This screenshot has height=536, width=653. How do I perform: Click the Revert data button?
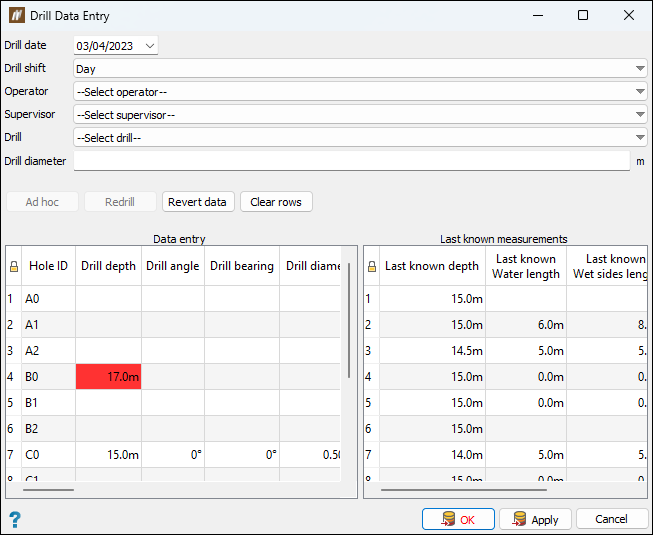[x=198, y=202]
